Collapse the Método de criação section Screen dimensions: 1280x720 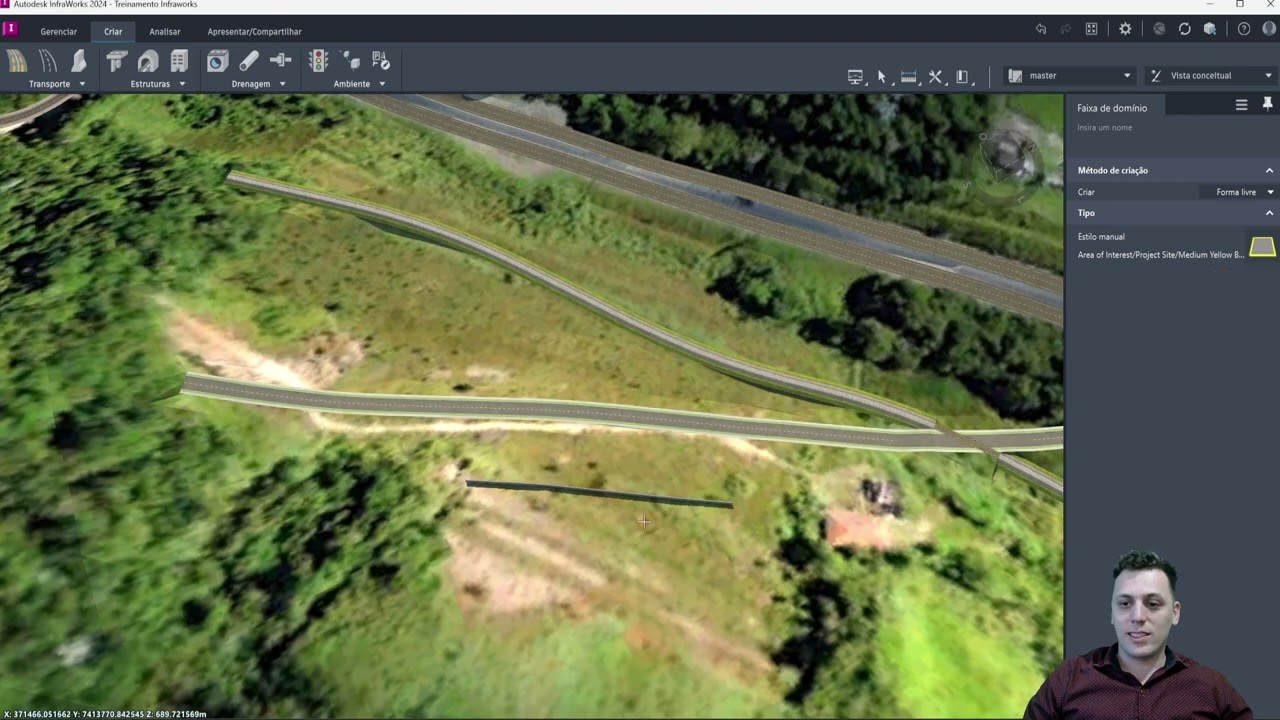tap(1269, 170)
